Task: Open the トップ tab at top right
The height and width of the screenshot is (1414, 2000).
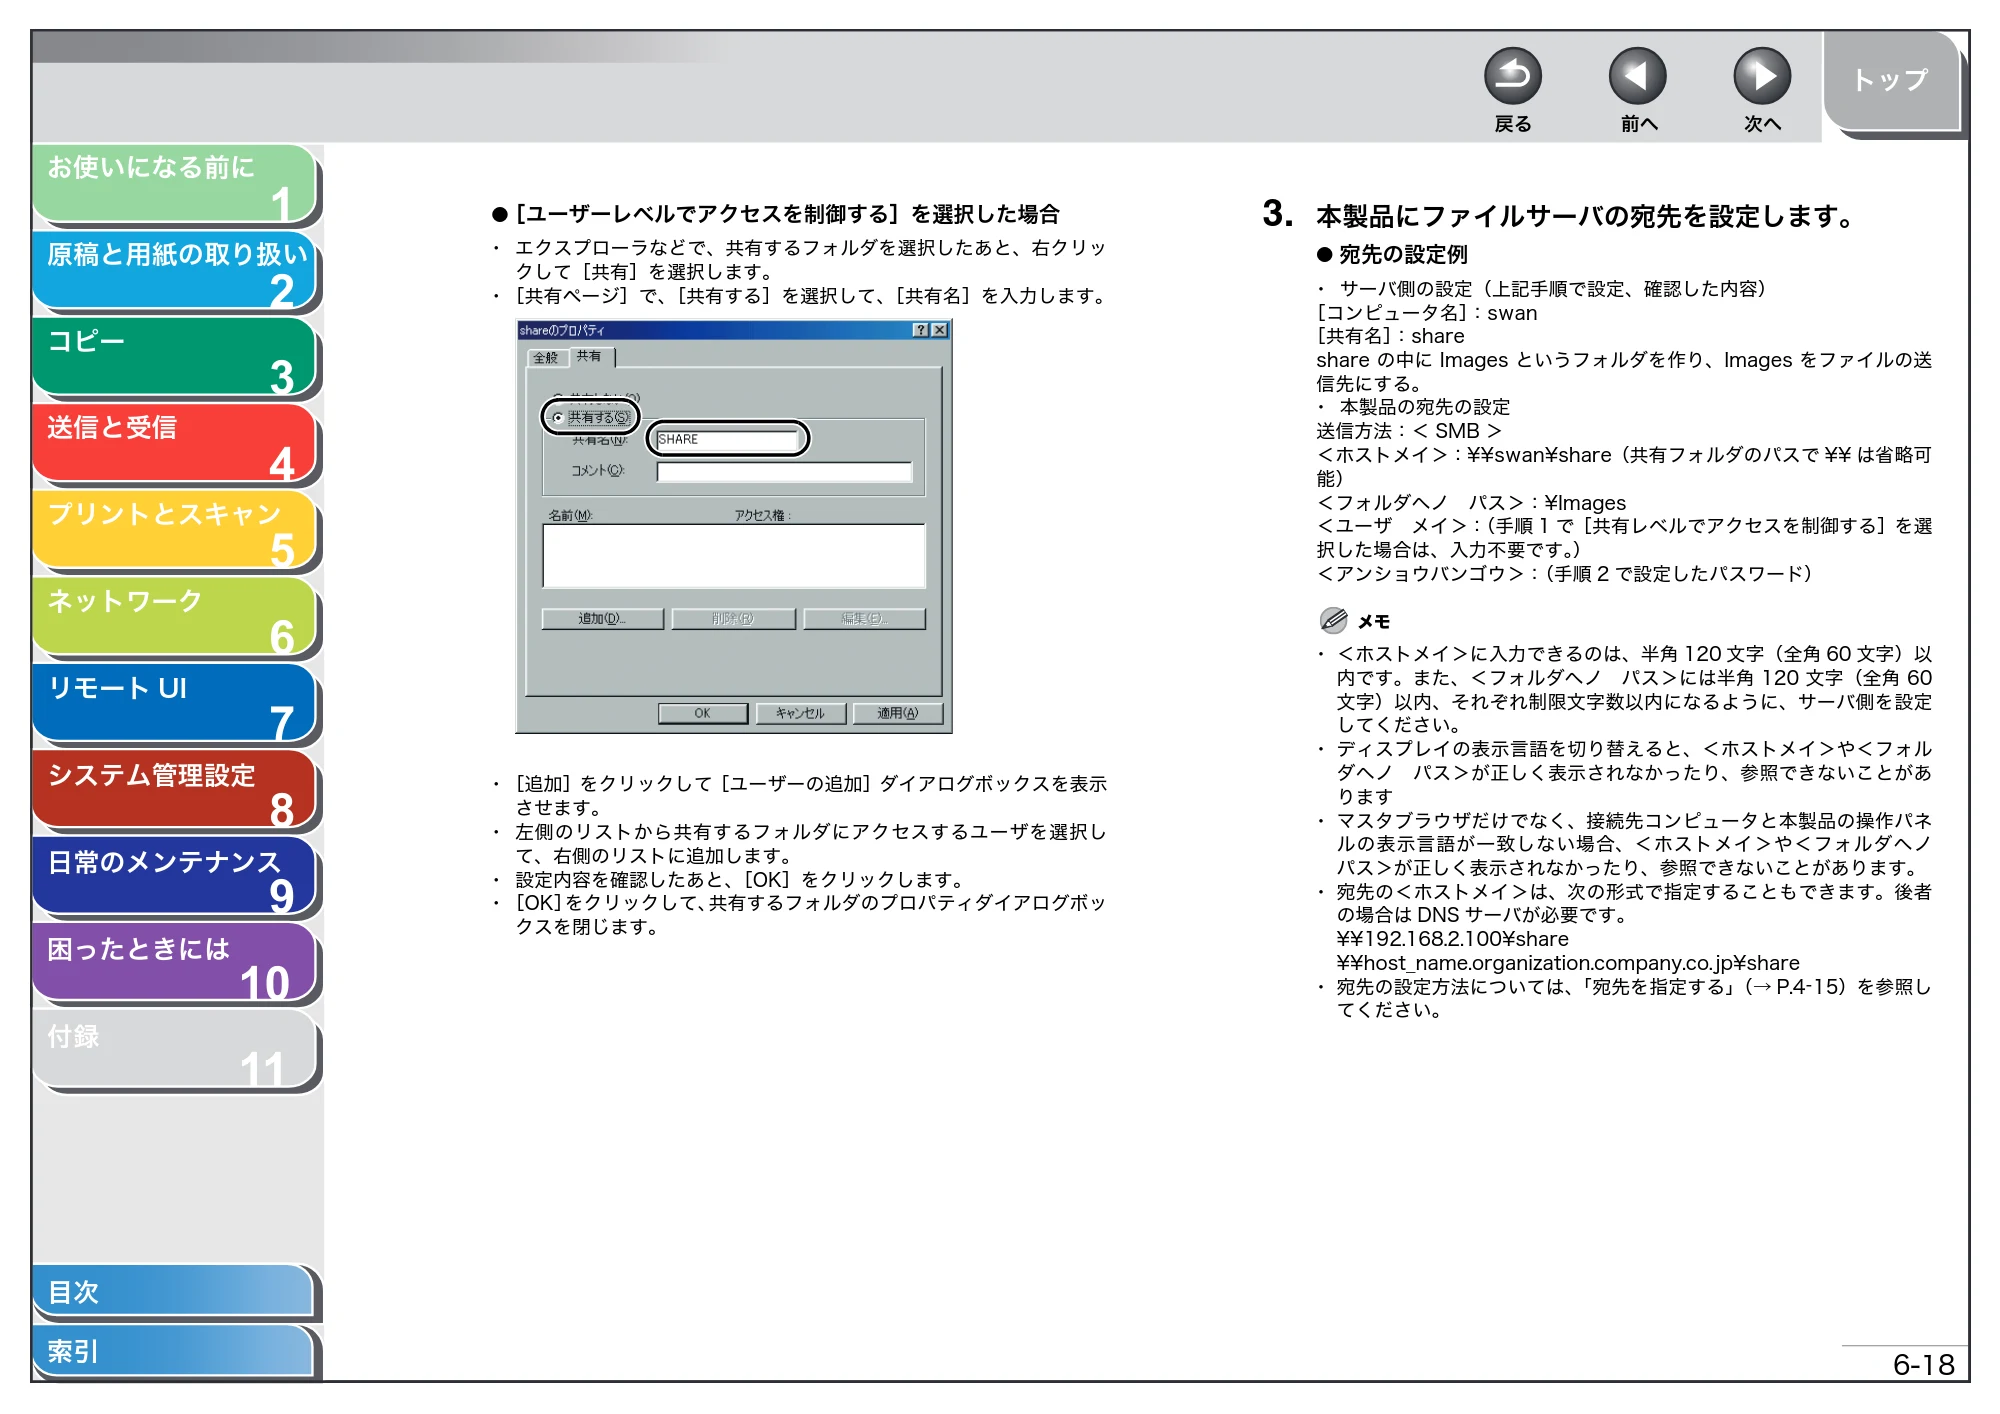Action: click(1890, 82)
